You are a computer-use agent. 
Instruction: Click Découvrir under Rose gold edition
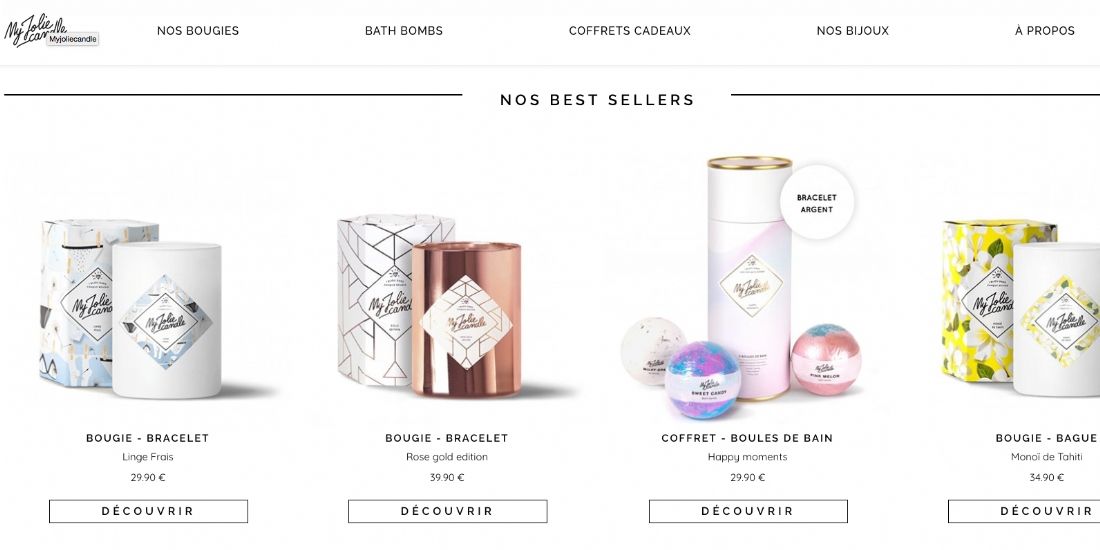[448, 511]
